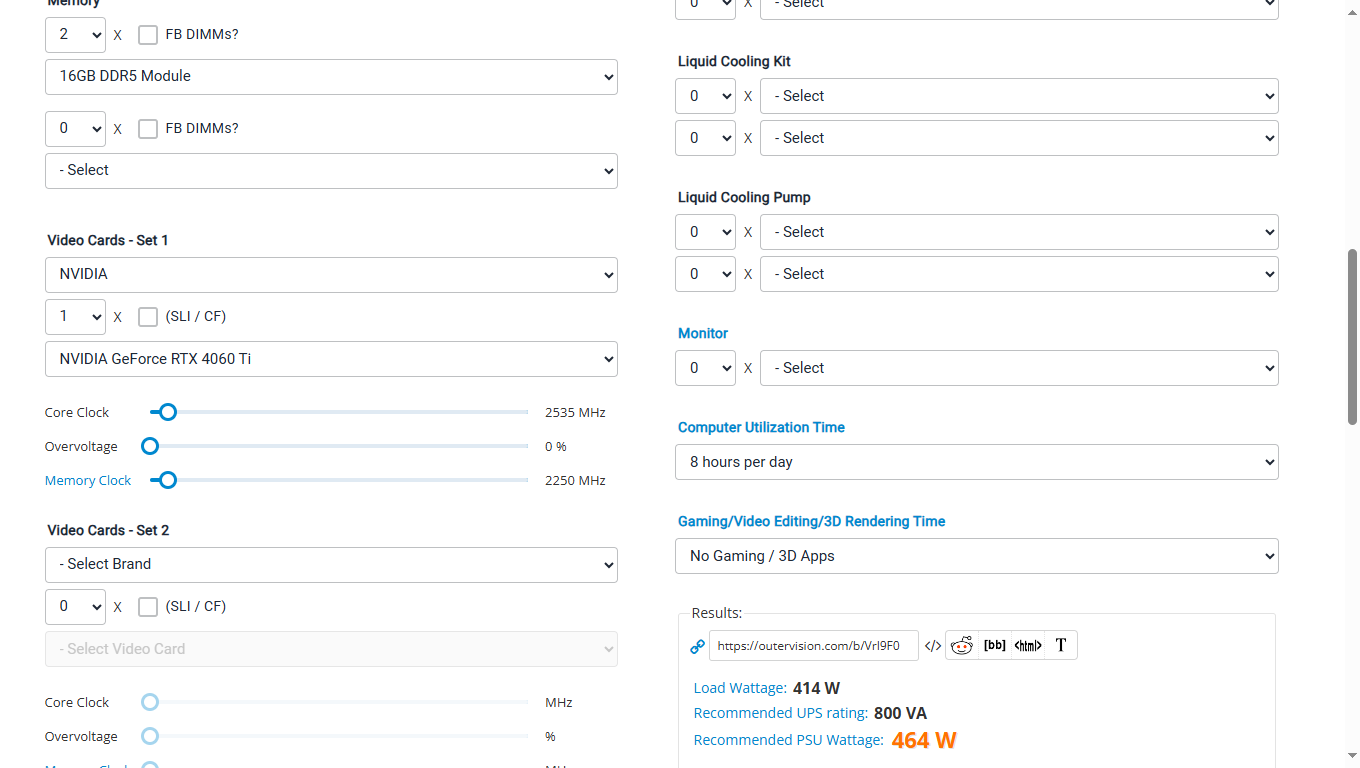The height and width of the screenshot is (768, 1360).
Task: Click the chain link icon beside results URL
Action: pos(698,646)
